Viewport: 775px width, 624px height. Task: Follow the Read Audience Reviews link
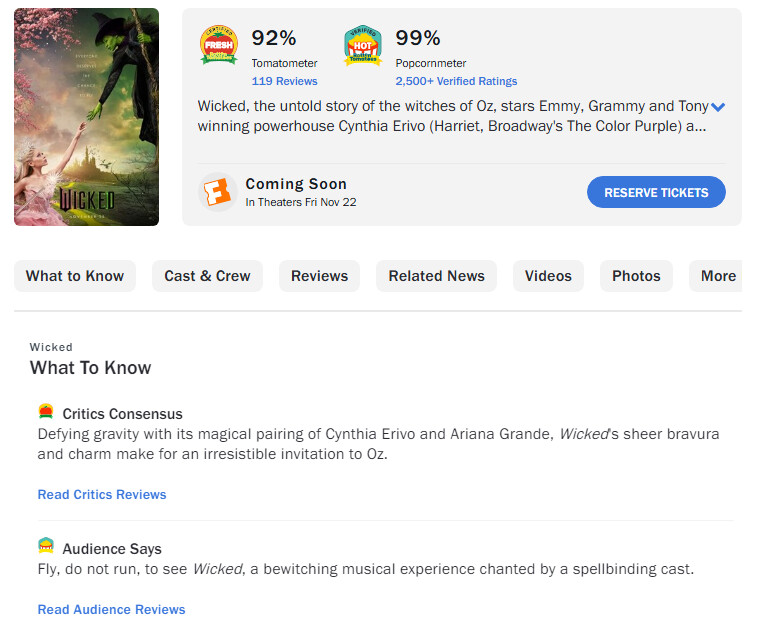(111, 609)
